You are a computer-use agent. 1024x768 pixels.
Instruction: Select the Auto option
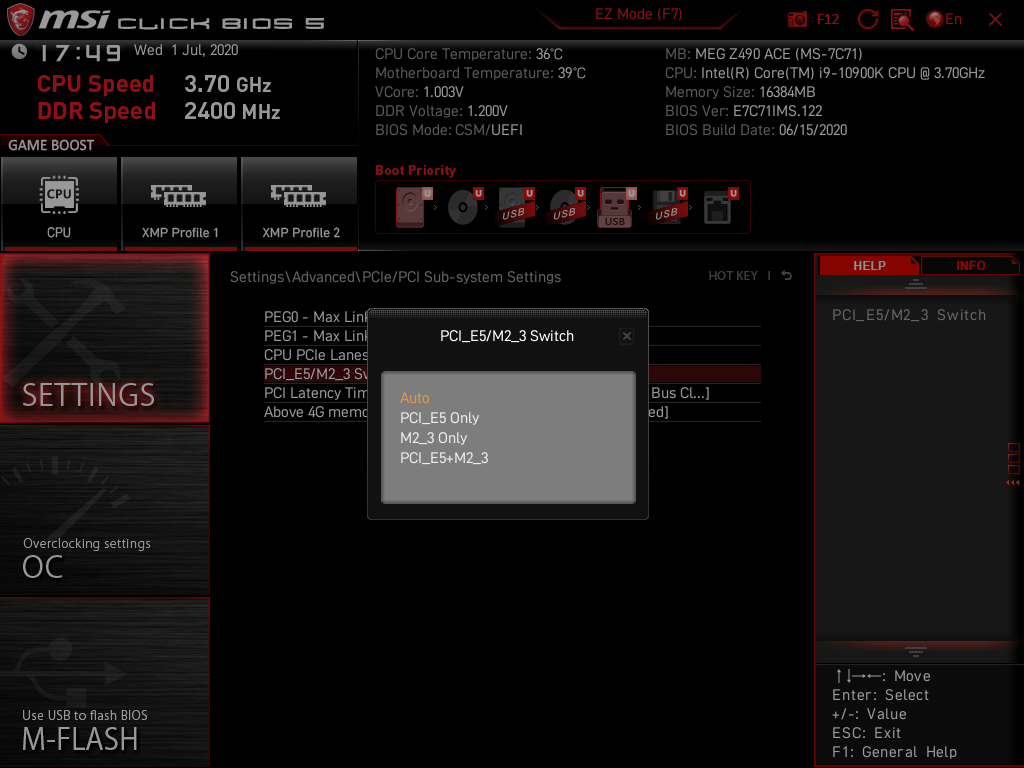[415, 397]
